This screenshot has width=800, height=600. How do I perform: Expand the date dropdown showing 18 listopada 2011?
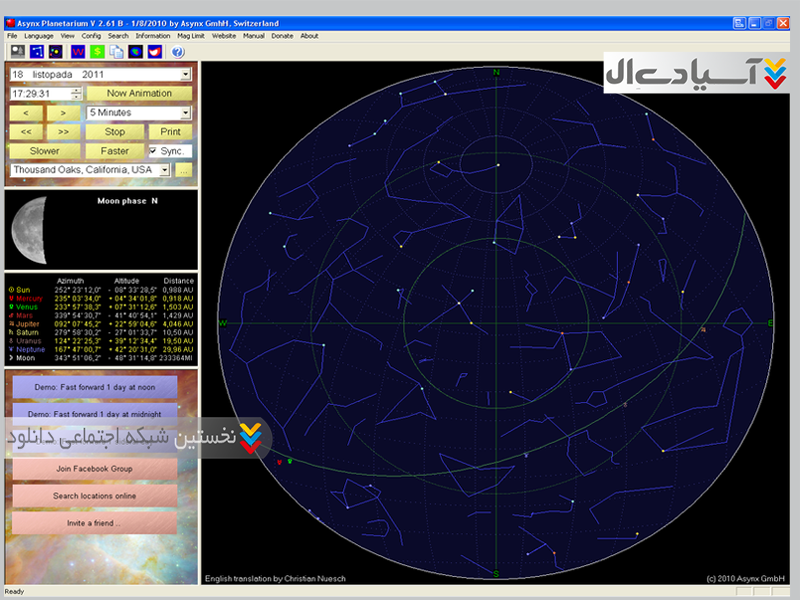[x=186, y=74]
